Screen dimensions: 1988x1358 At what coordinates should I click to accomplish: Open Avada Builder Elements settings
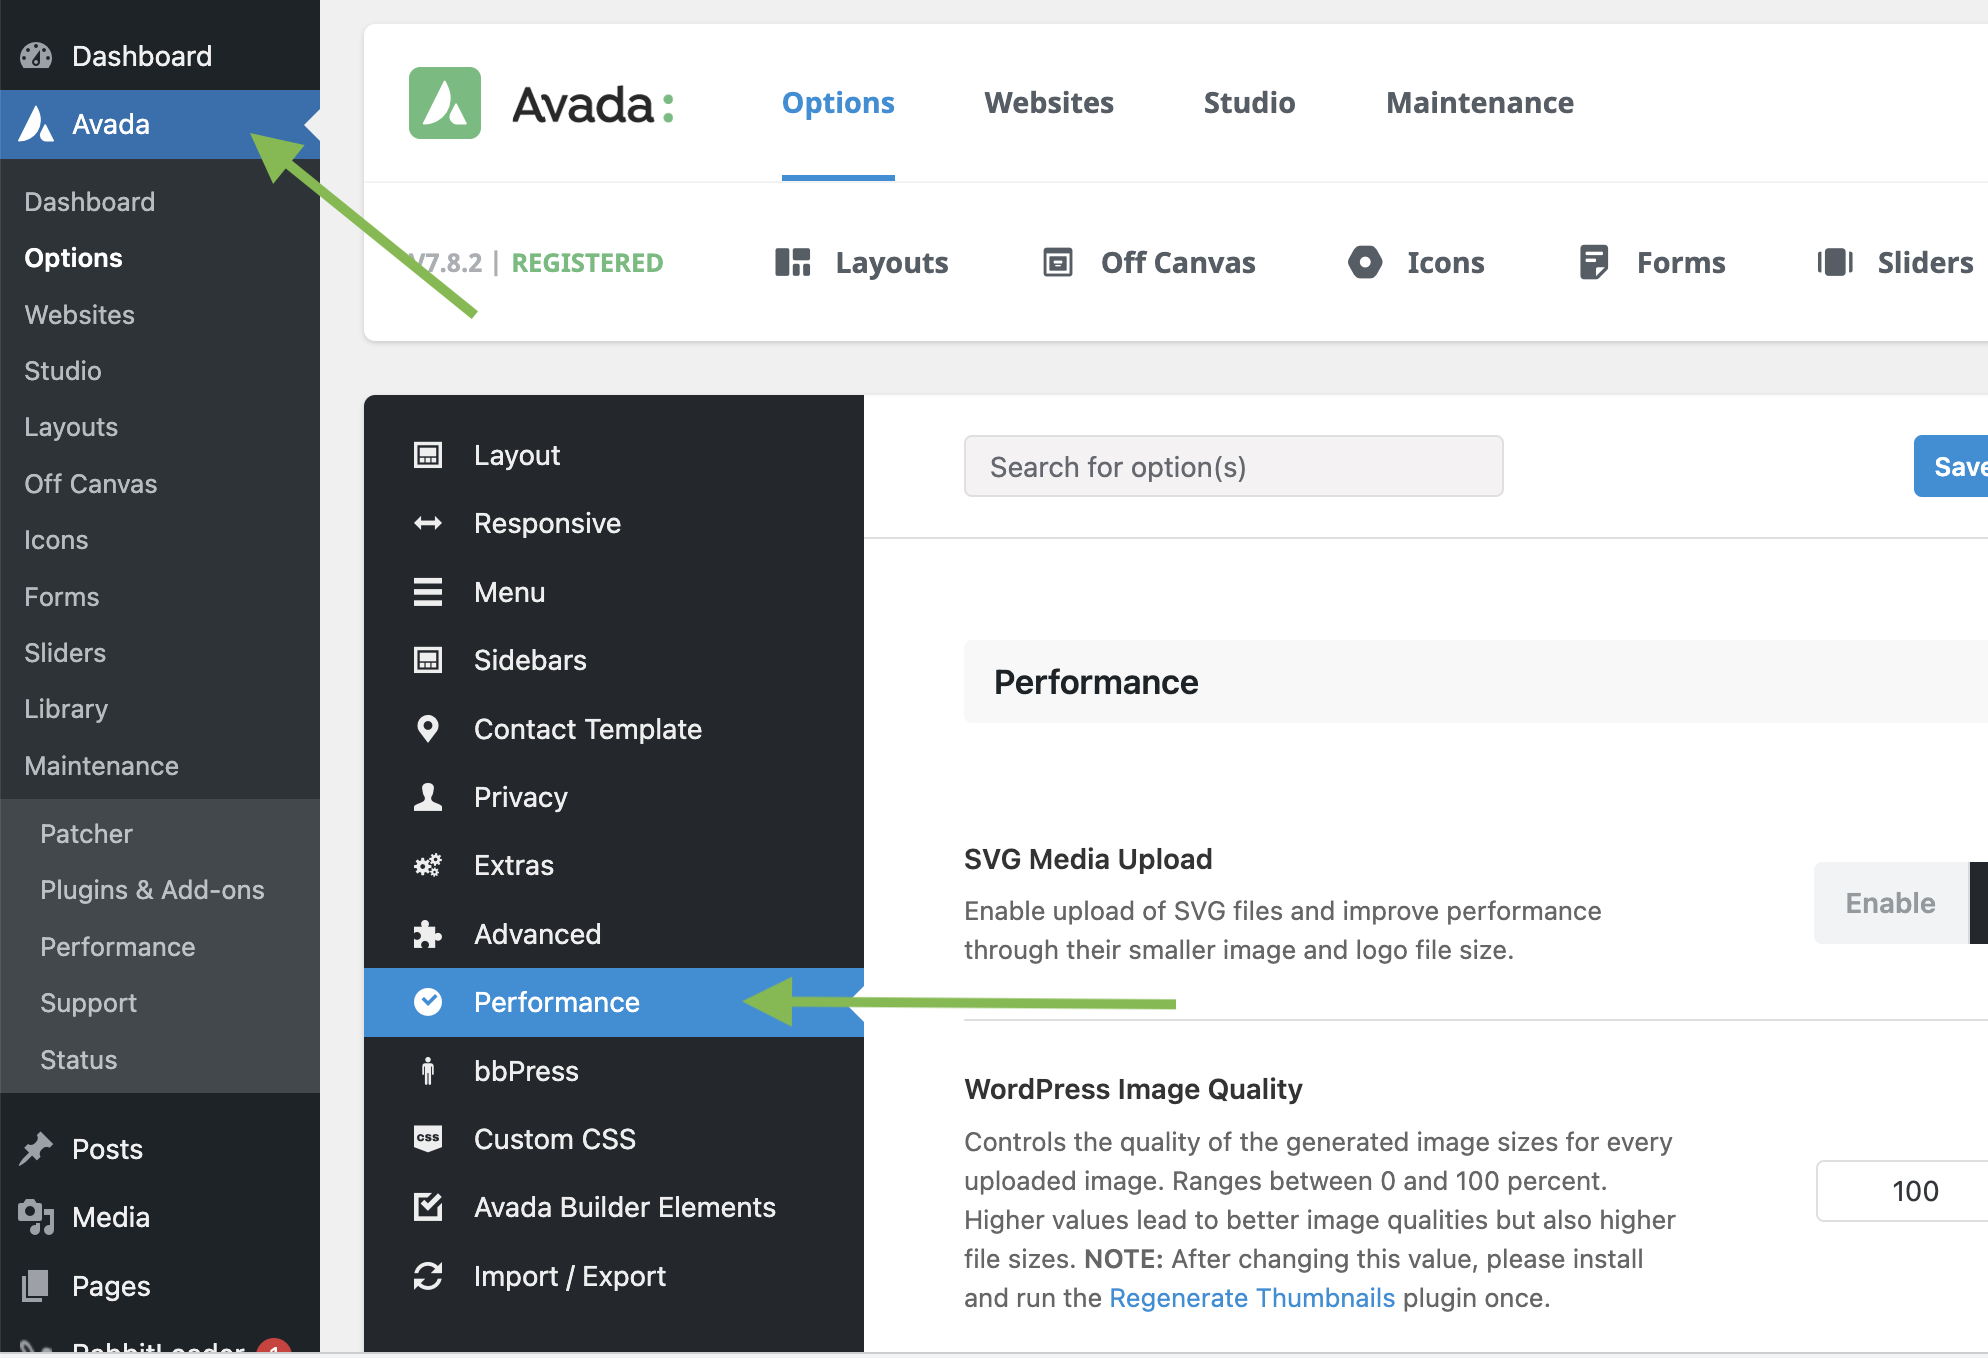point(624,1206)
